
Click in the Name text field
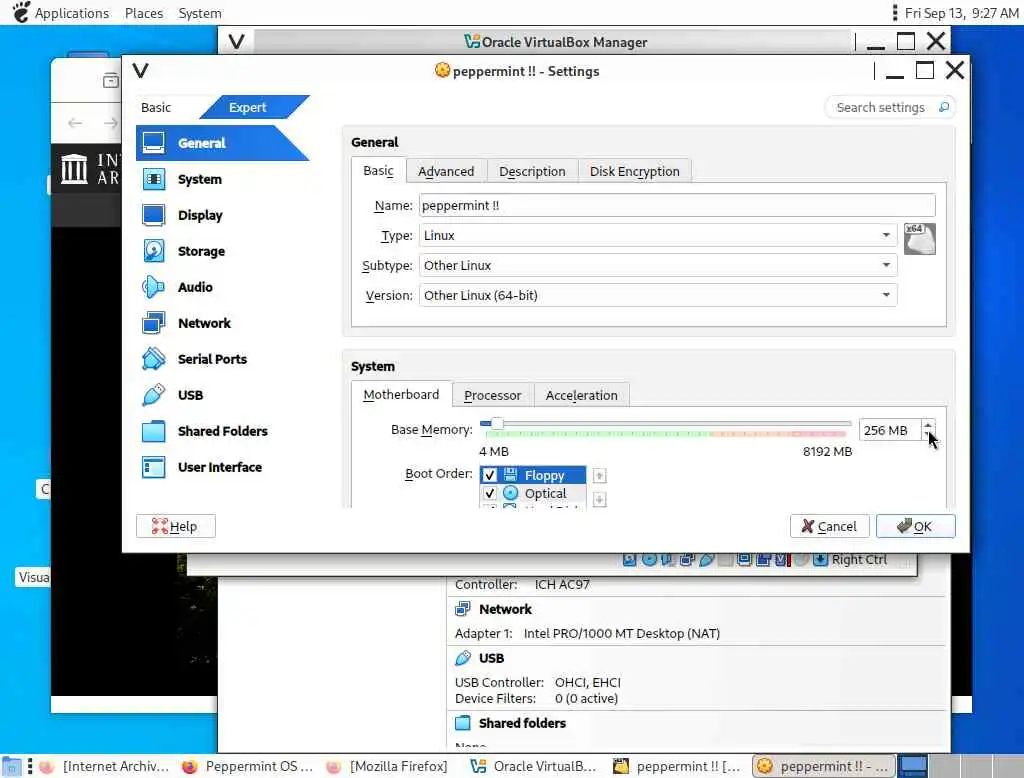(677, 205)
